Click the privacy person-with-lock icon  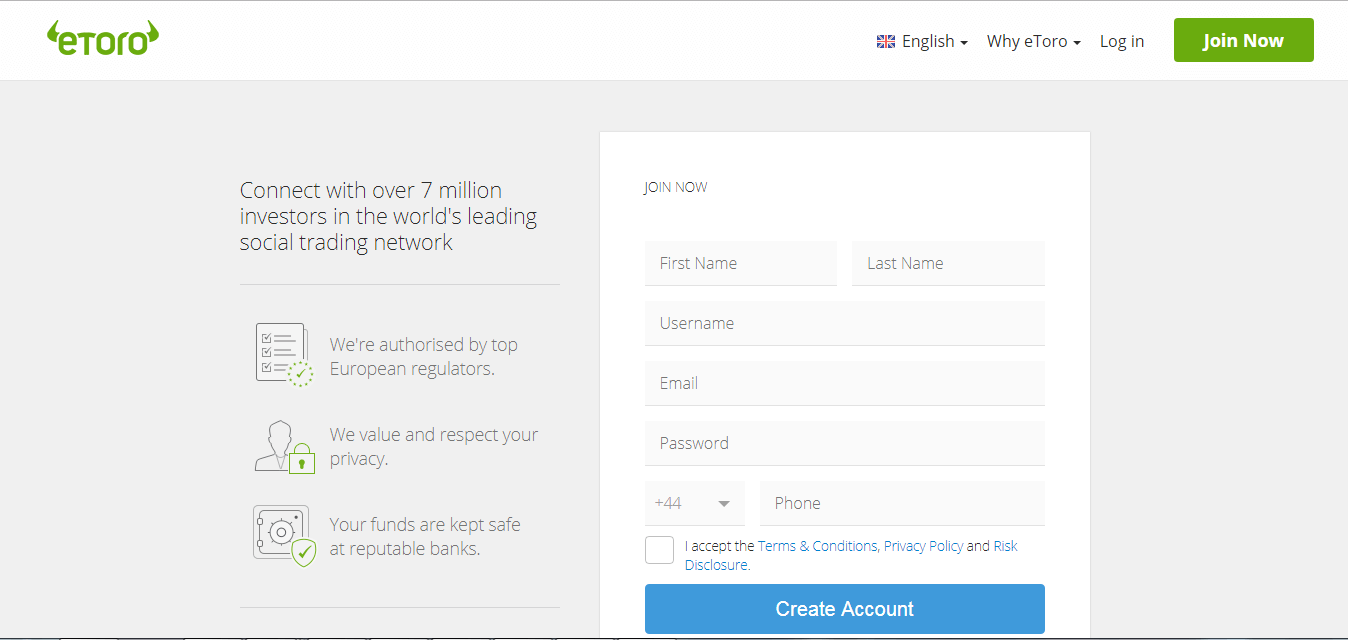(285, 446)
